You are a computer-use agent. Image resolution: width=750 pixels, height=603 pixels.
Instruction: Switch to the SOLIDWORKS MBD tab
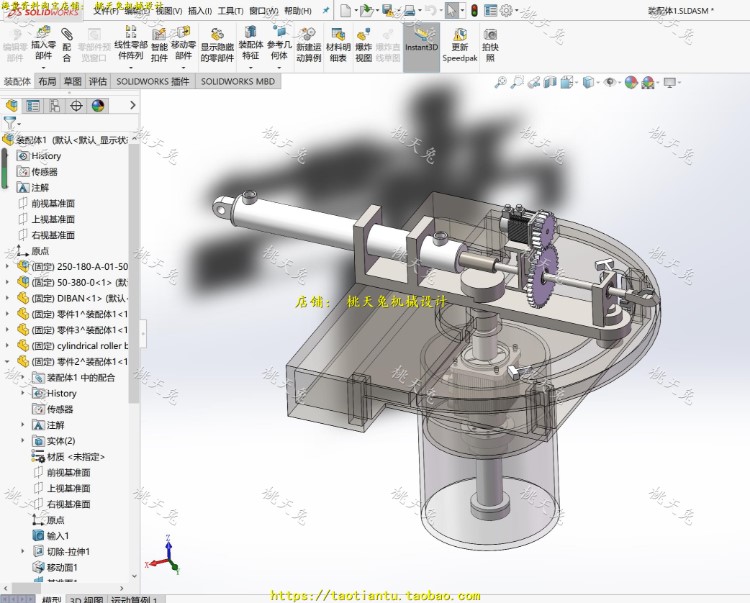pos(238,81)
